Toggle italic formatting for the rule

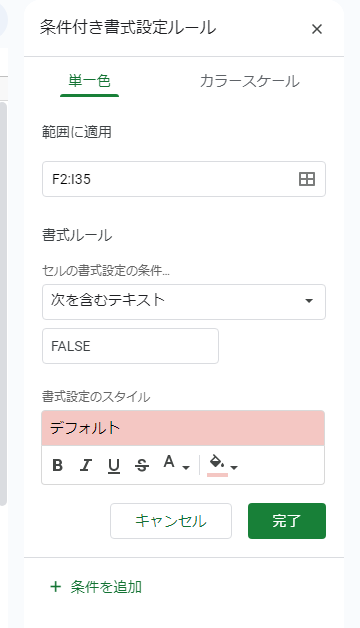[x=86, y=465]
